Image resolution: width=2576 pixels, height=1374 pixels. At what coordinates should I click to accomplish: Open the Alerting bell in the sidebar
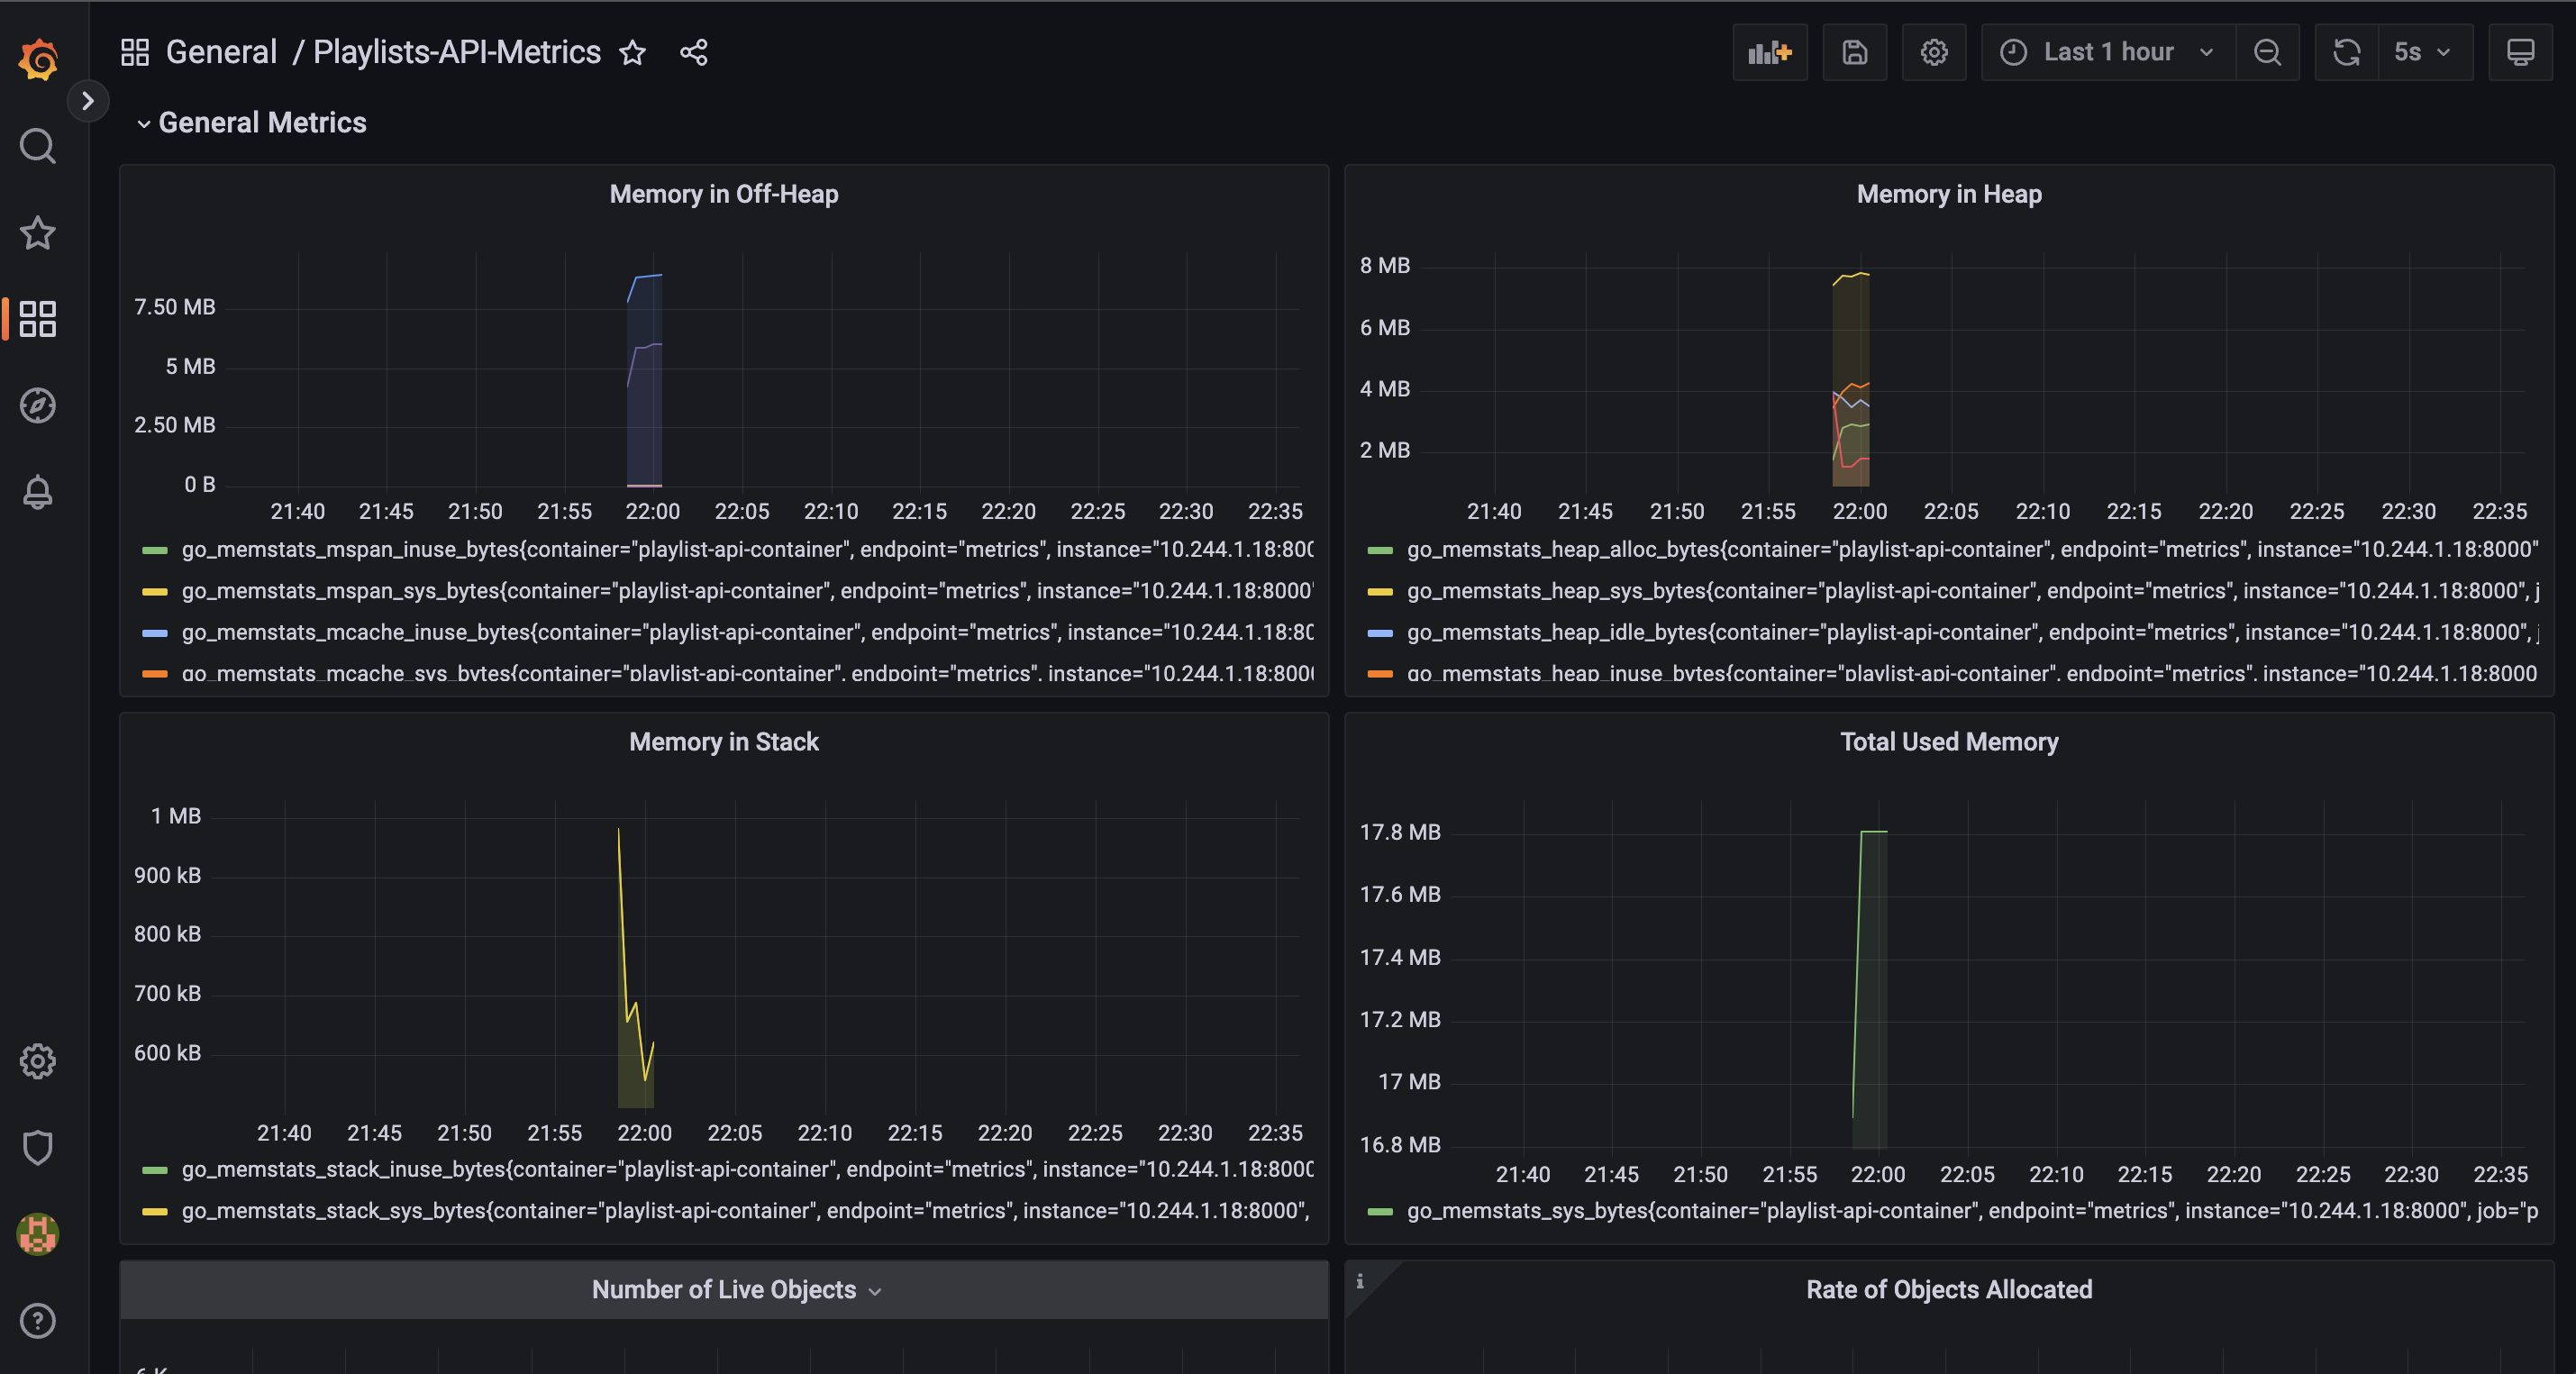pos(38,492)
